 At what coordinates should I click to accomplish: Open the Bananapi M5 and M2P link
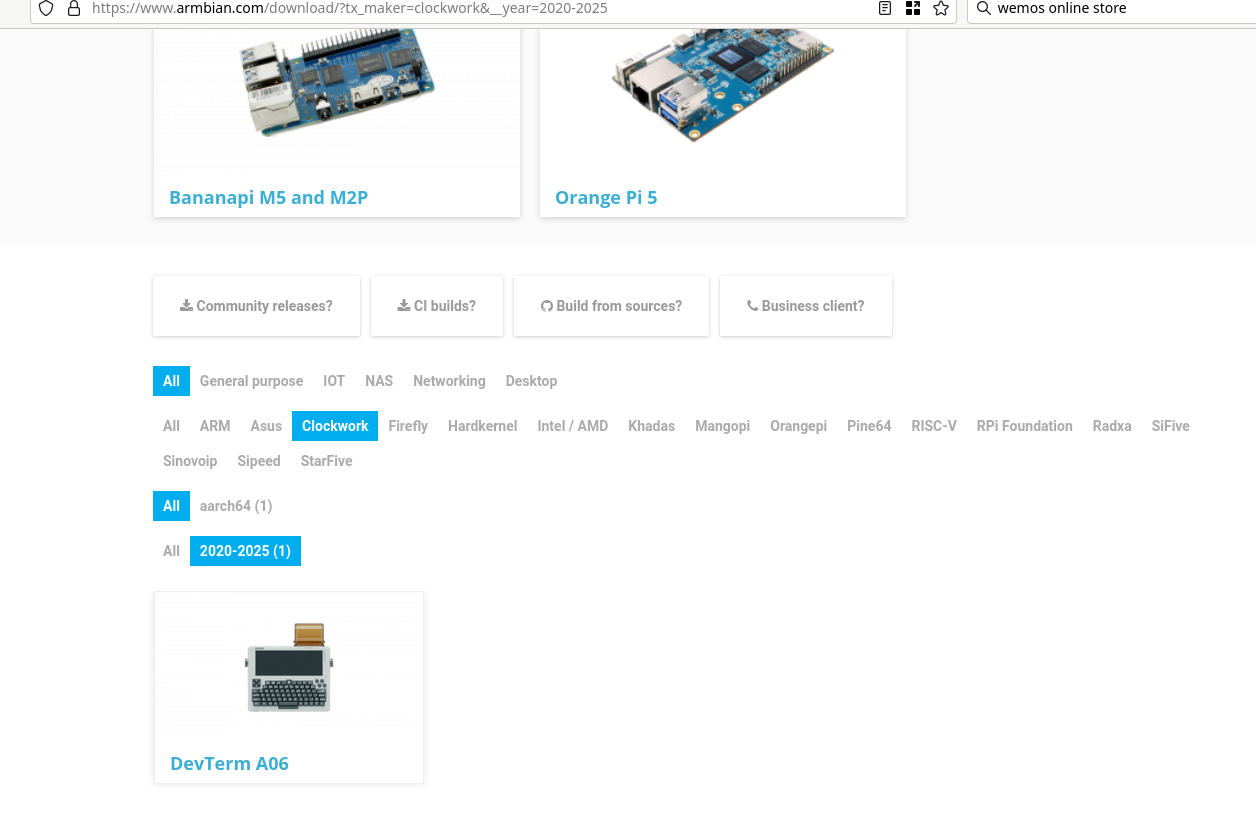pyautogui.click(x=269, y=197)
